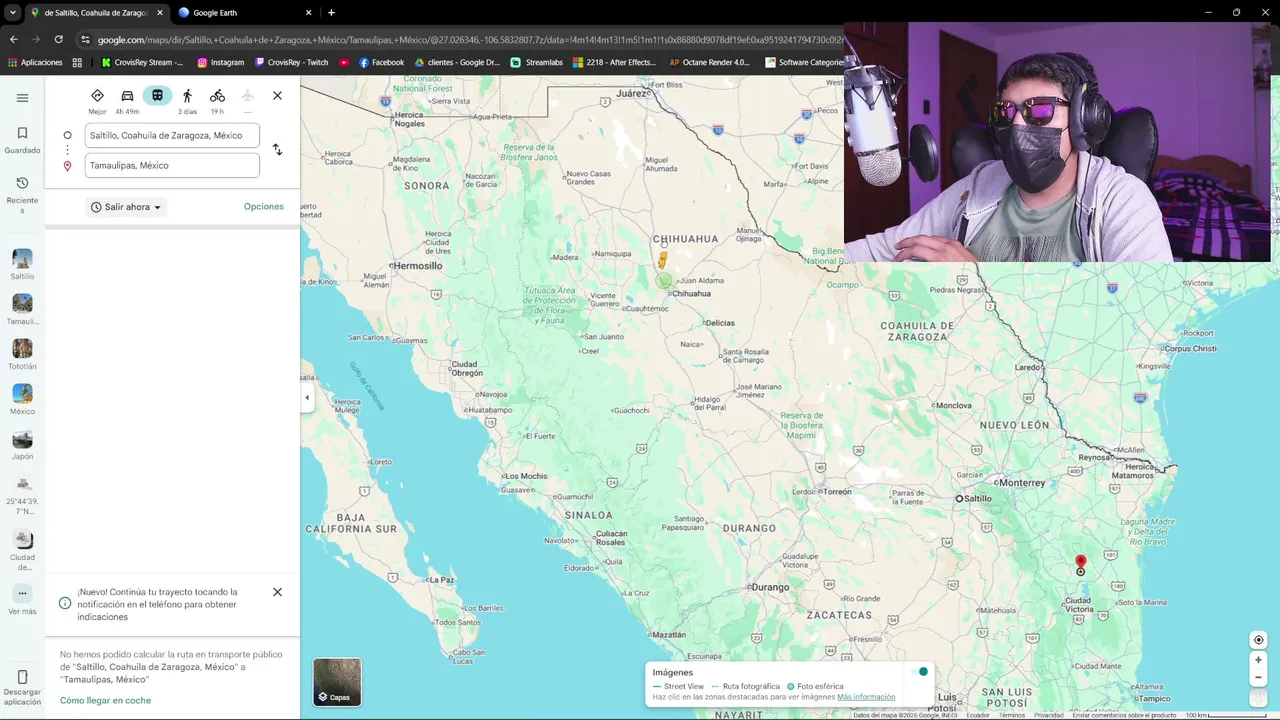Edit destination field Tamaulipas, México
This screenshot has height=720, width=1280.
(171, 165)
